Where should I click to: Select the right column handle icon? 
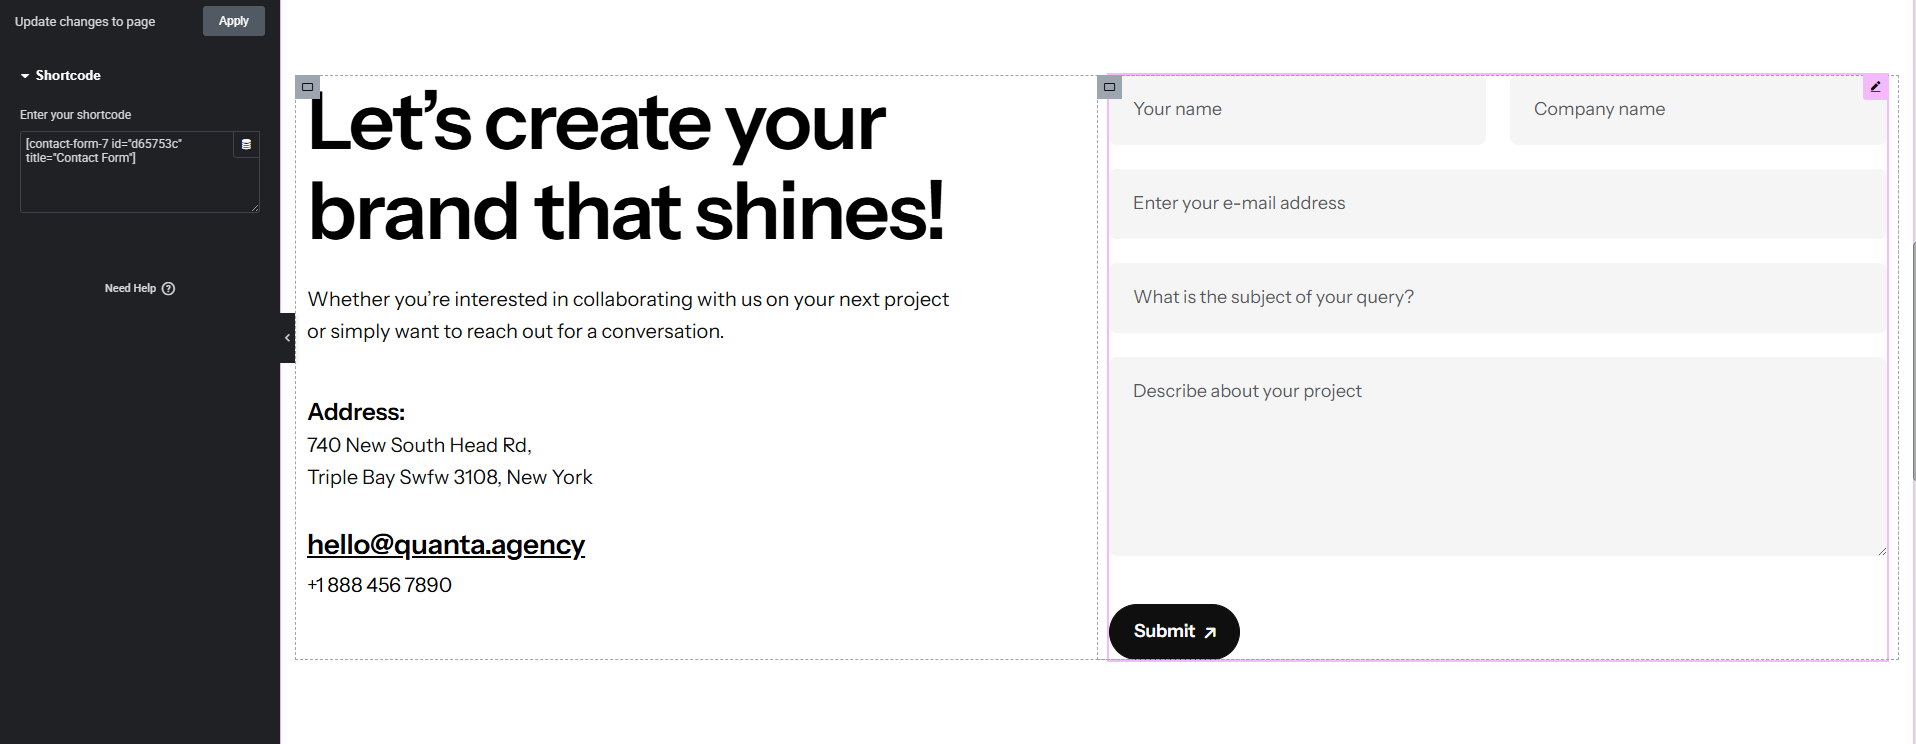pos(1109,87)
